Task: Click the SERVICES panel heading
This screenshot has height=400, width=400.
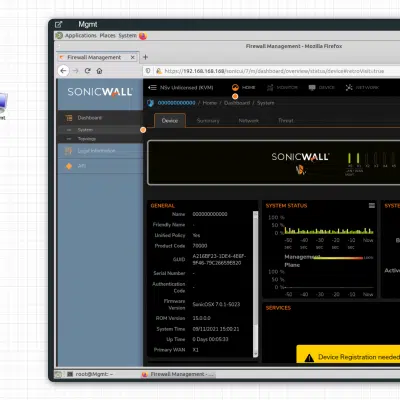Action: pyautogui.click(x=278, y=308)
